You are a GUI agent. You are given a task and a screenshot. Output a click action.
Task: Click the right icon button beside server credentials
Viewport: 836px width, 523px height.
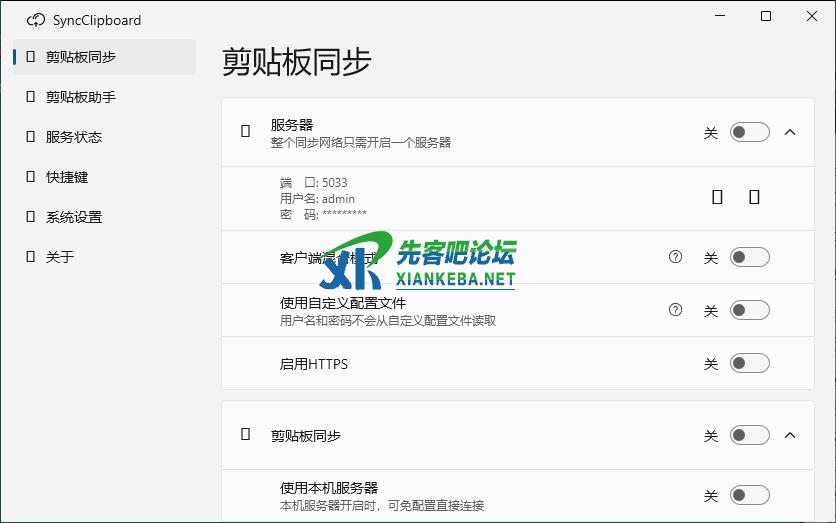point(754,197)
